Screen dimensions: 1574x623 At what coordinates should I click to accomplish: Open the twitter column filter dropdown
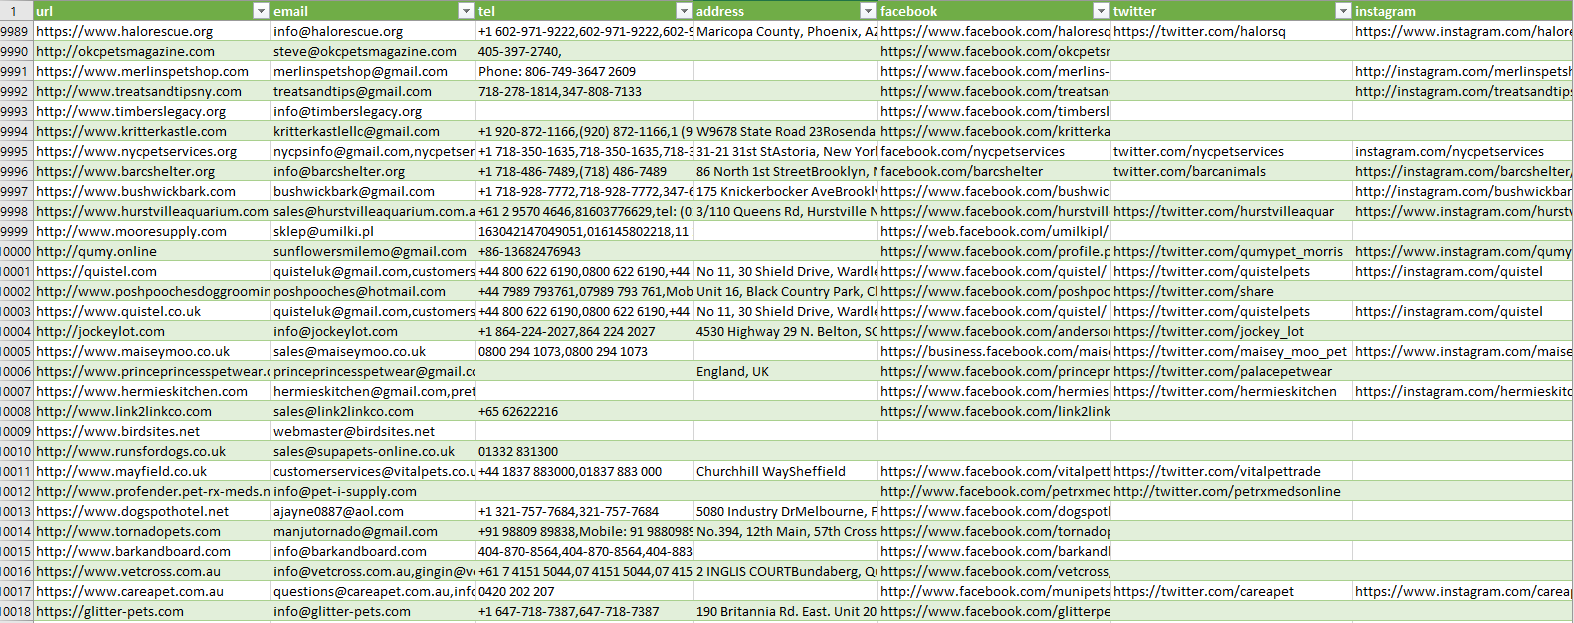tap(1343, 11)
